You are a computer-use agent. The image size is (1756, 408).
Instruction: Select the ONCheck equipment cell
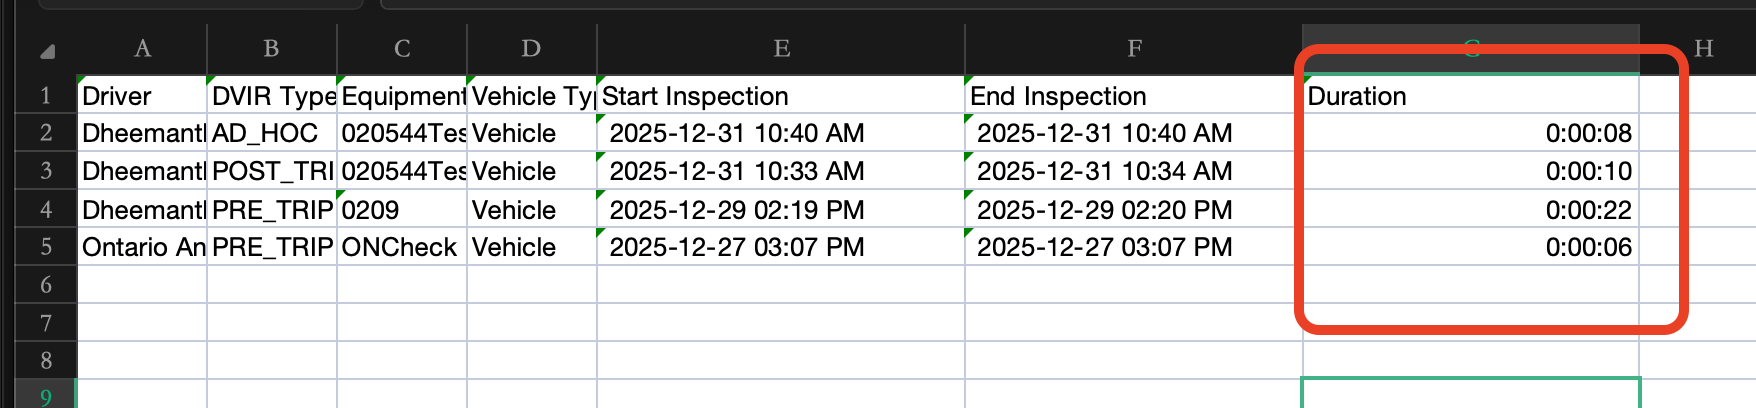(402, 247)
